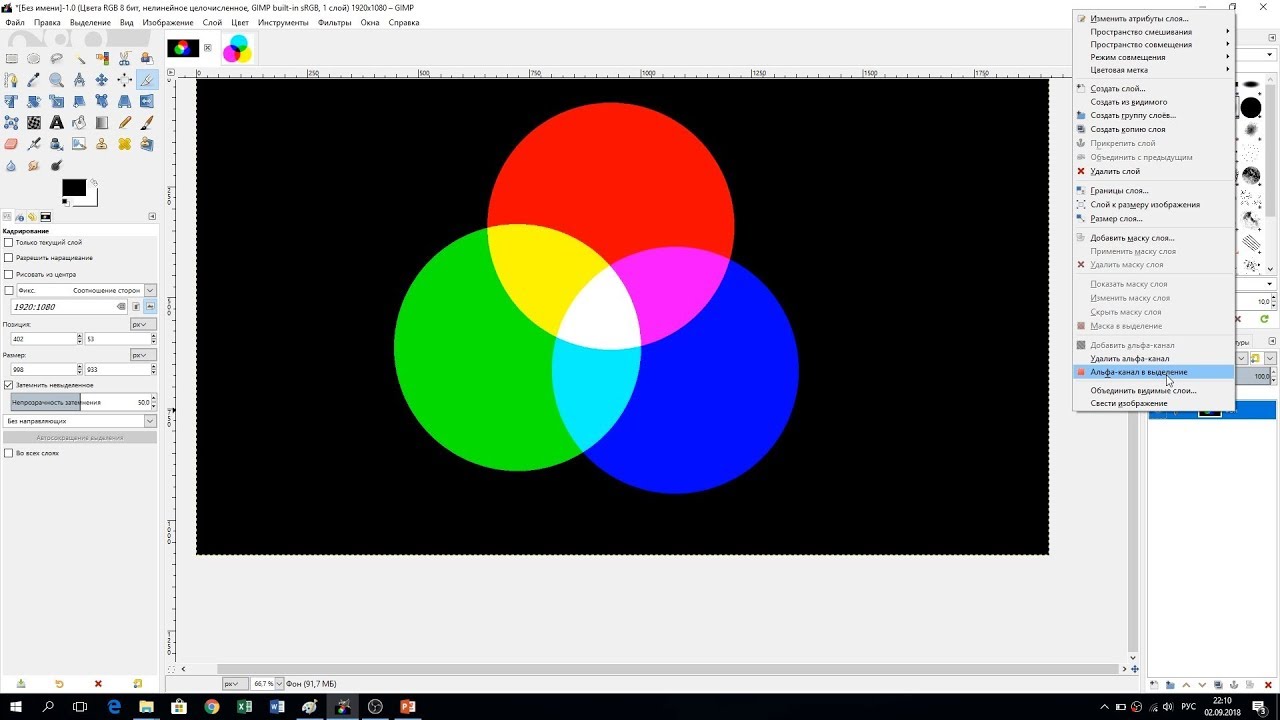Expand 'Режим совмещения' submenu
The width and height of the screenshot is (1280, 720).
[1153, 57]
